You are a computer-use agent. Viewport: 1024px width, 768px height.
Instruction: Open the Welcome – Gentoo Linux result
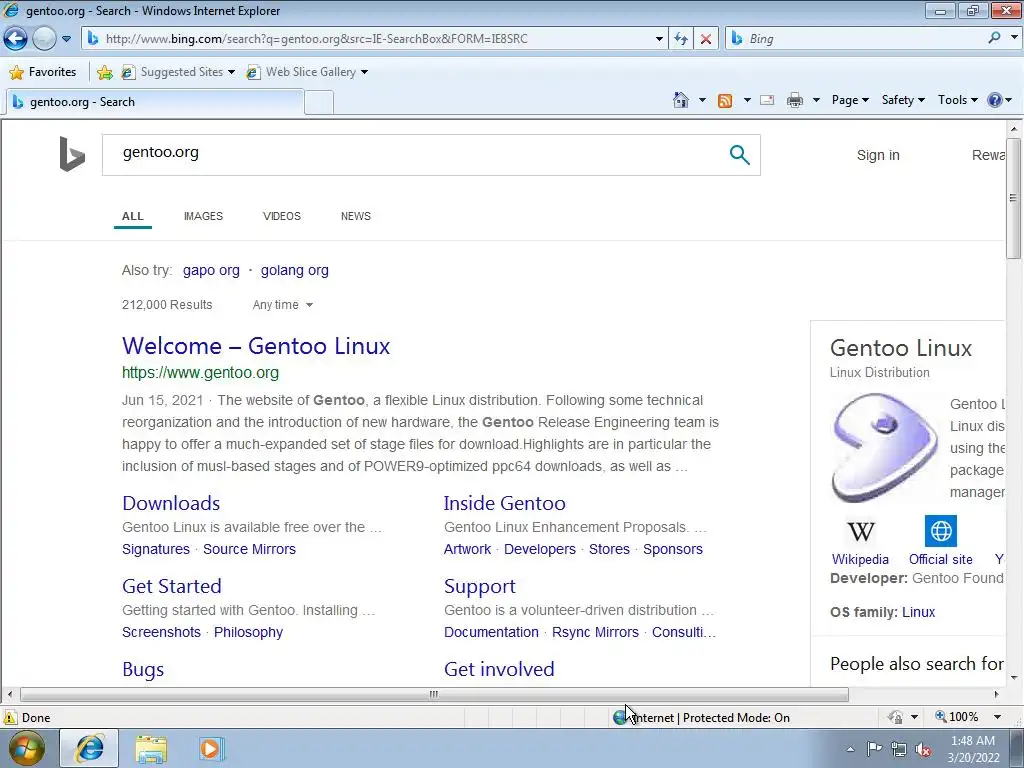[x=256, y=345]
